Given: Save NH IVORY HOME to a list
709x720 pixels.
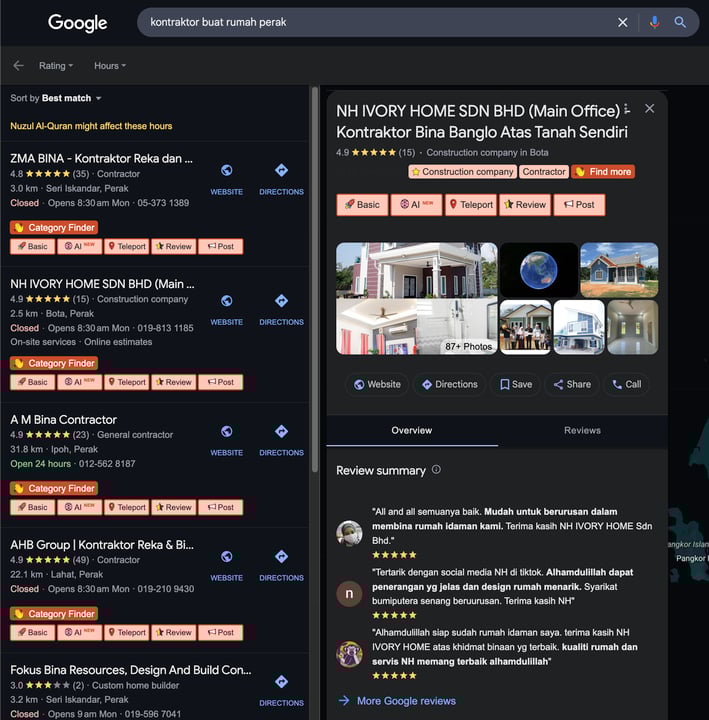Looking at the screenshot, I should [516, 384].
